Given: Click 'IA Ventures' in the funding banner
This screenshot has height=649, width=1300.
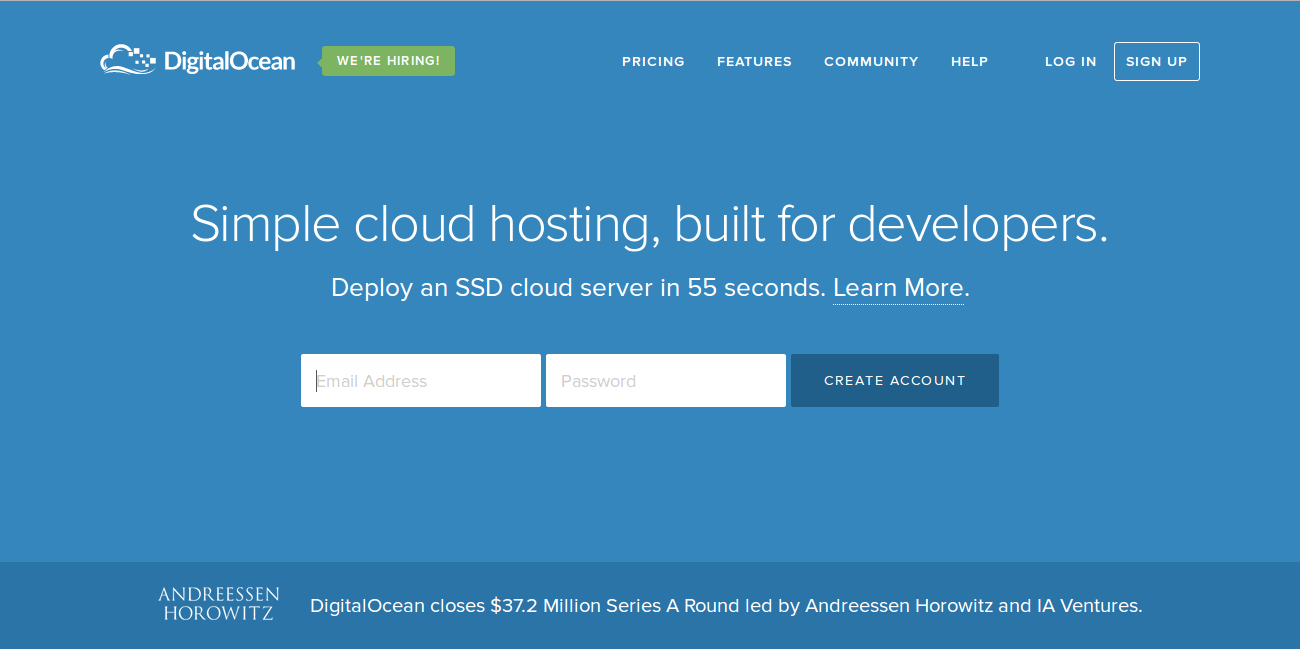Looking at the screenshot, I should coord(1087,606).
